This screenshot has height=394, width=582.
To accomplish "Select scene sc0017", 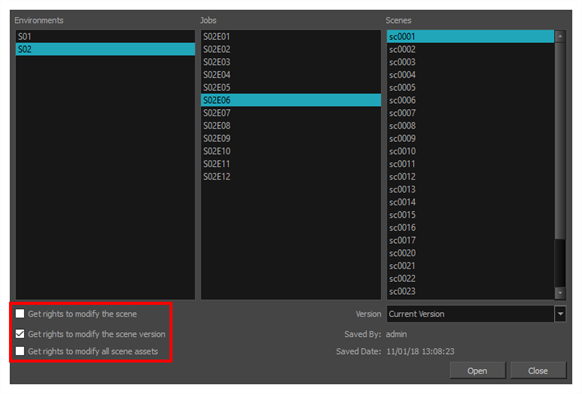I will 471,240.
